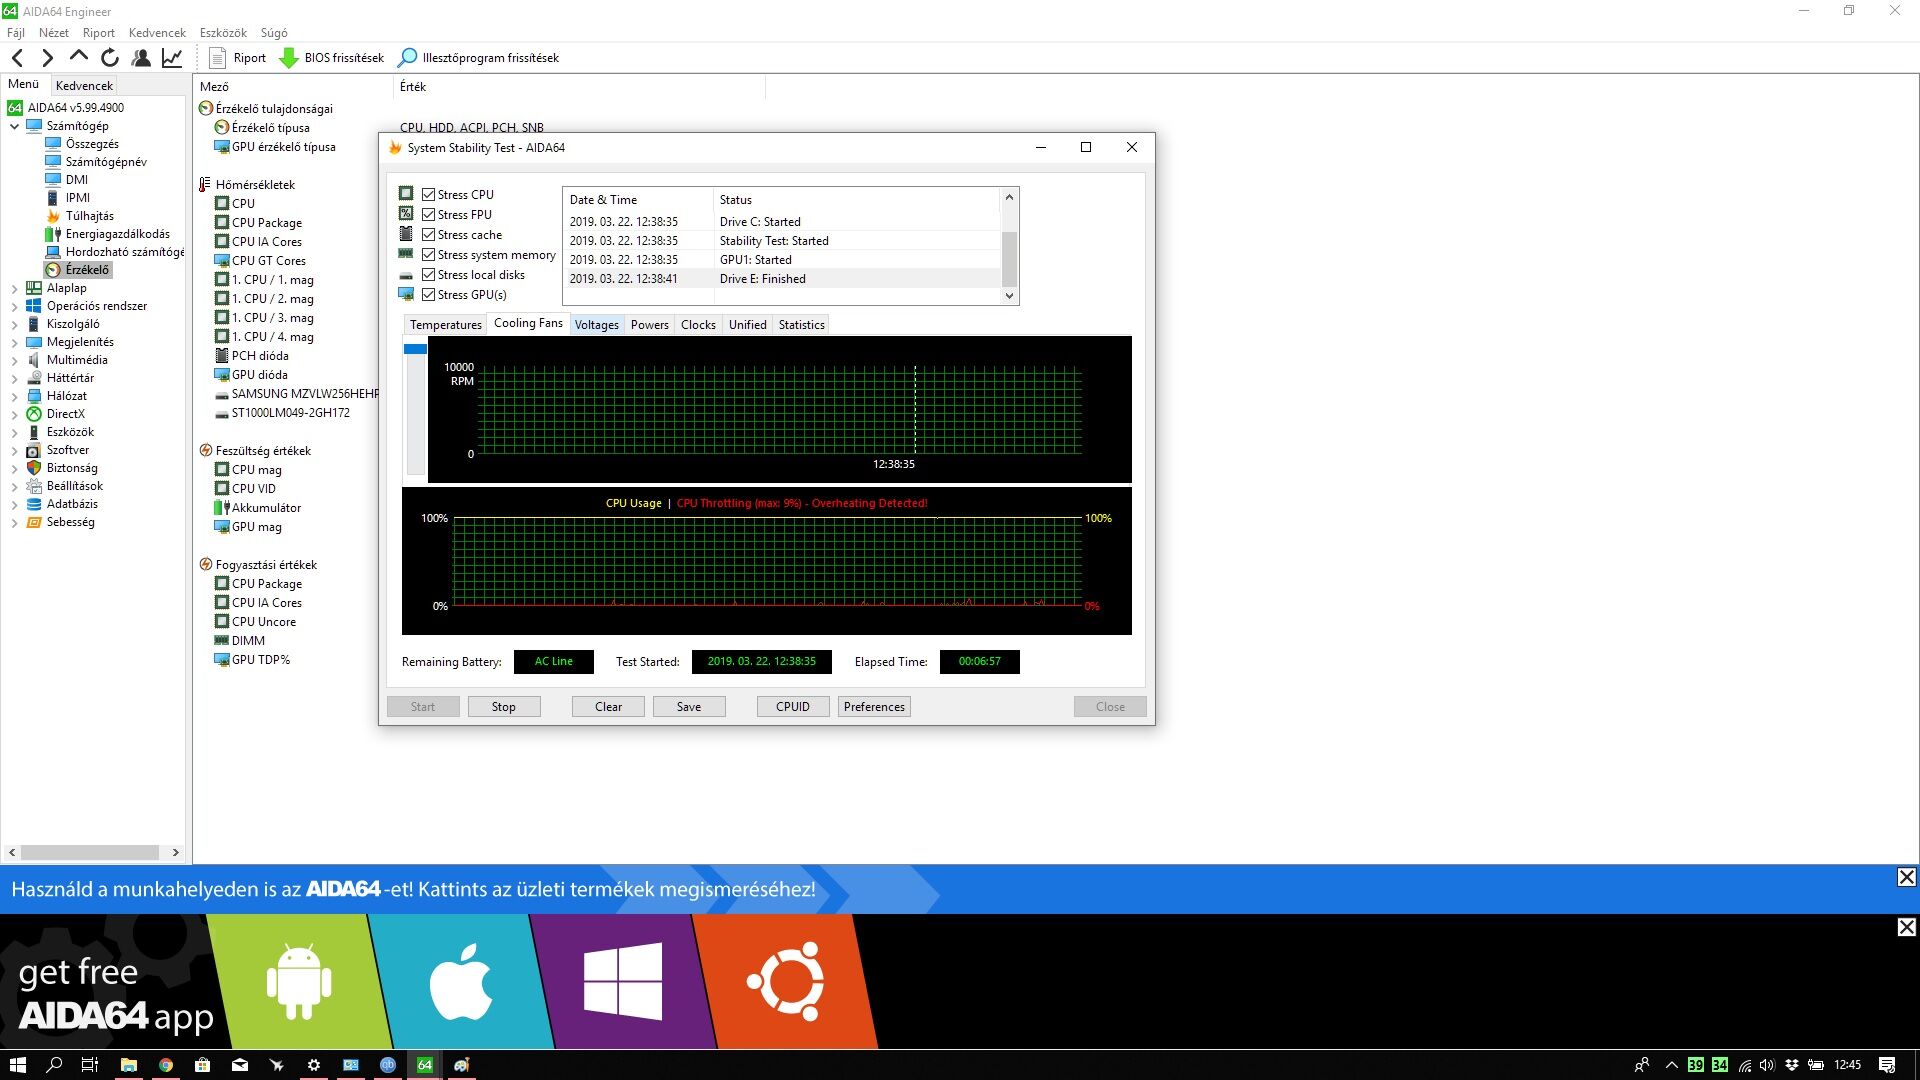Expand the Alaplap tree node
This screenshot has height=1080, width=1920.
coord(14,288)
